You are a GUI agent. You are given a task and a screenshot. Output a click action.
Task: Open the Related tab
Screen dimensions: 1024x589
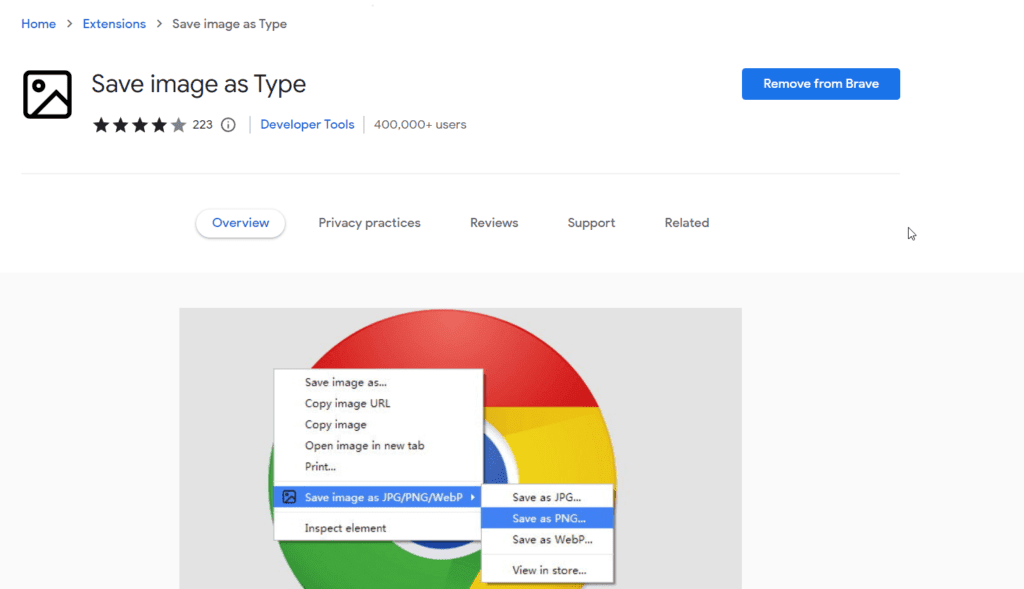click(x=686, y=223)
